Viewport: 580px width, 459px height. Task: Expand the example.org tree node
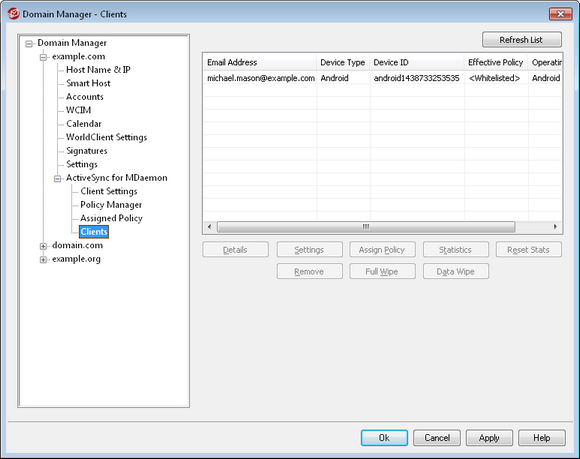(x=43, y=260)
